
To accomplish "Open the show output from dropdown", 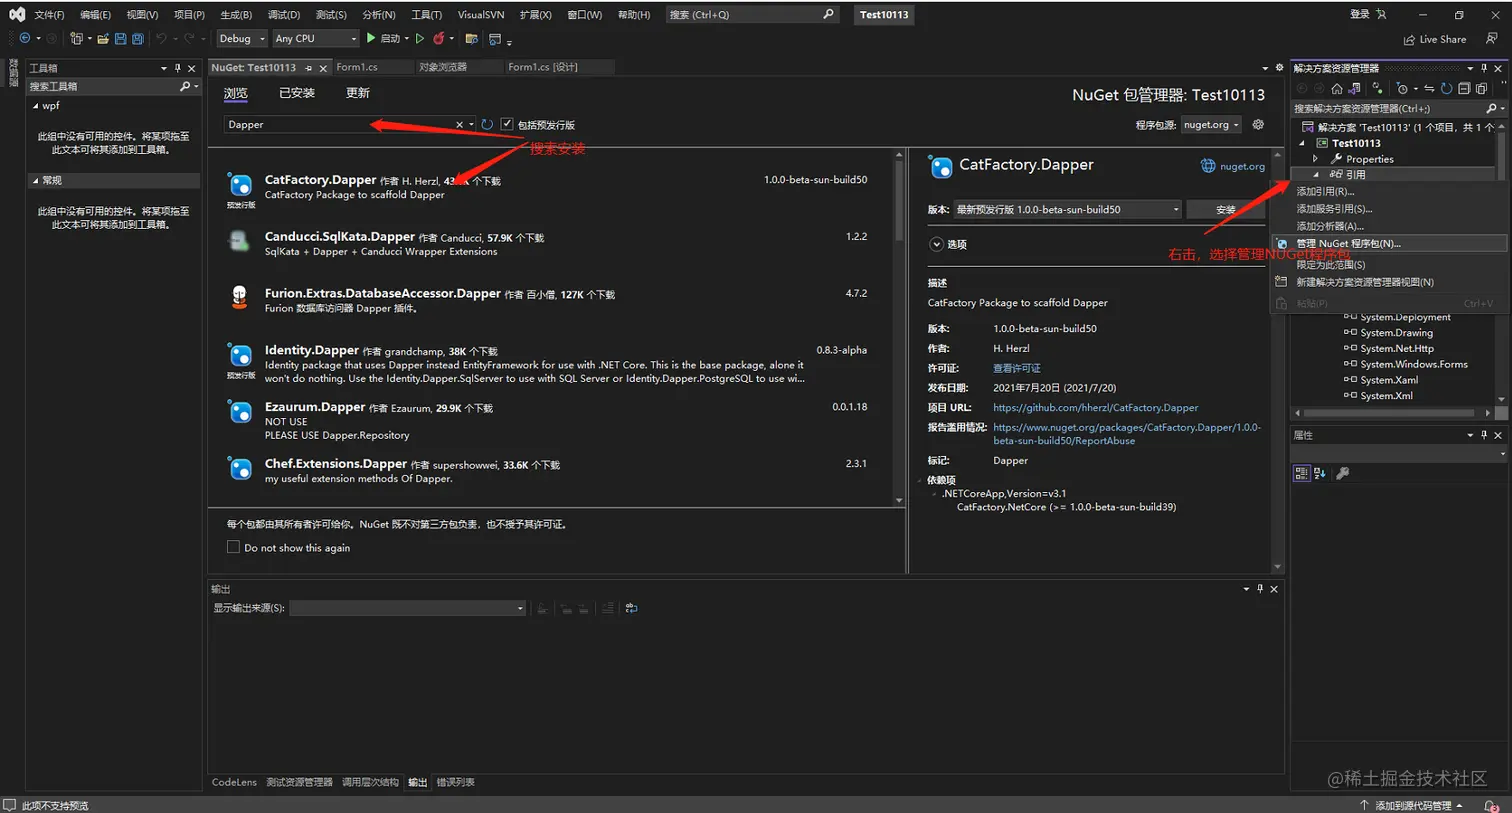I will tap(407, 608).
